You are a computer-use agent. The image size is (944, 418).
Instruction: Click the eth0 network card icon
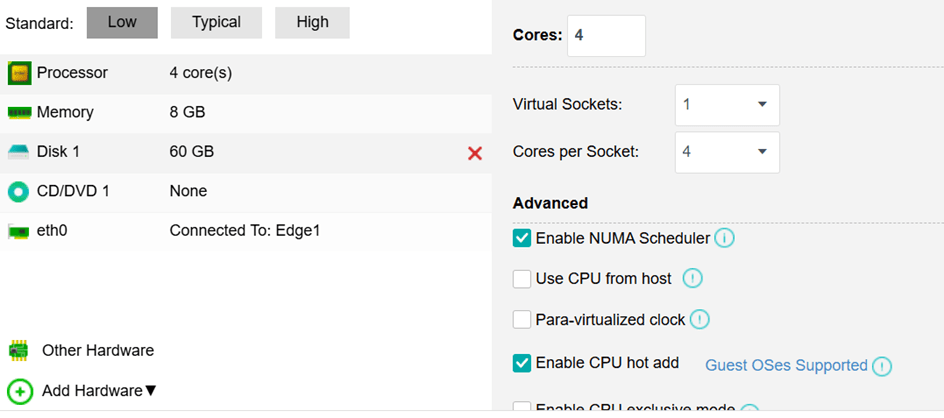click(19, 231)
